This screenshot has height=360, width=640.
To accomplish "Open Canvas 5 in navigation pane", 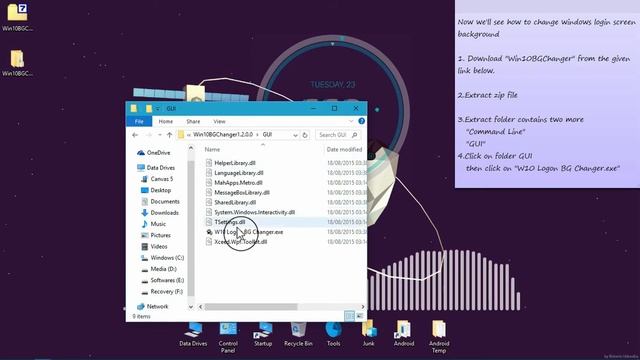I will click(162, 179).
